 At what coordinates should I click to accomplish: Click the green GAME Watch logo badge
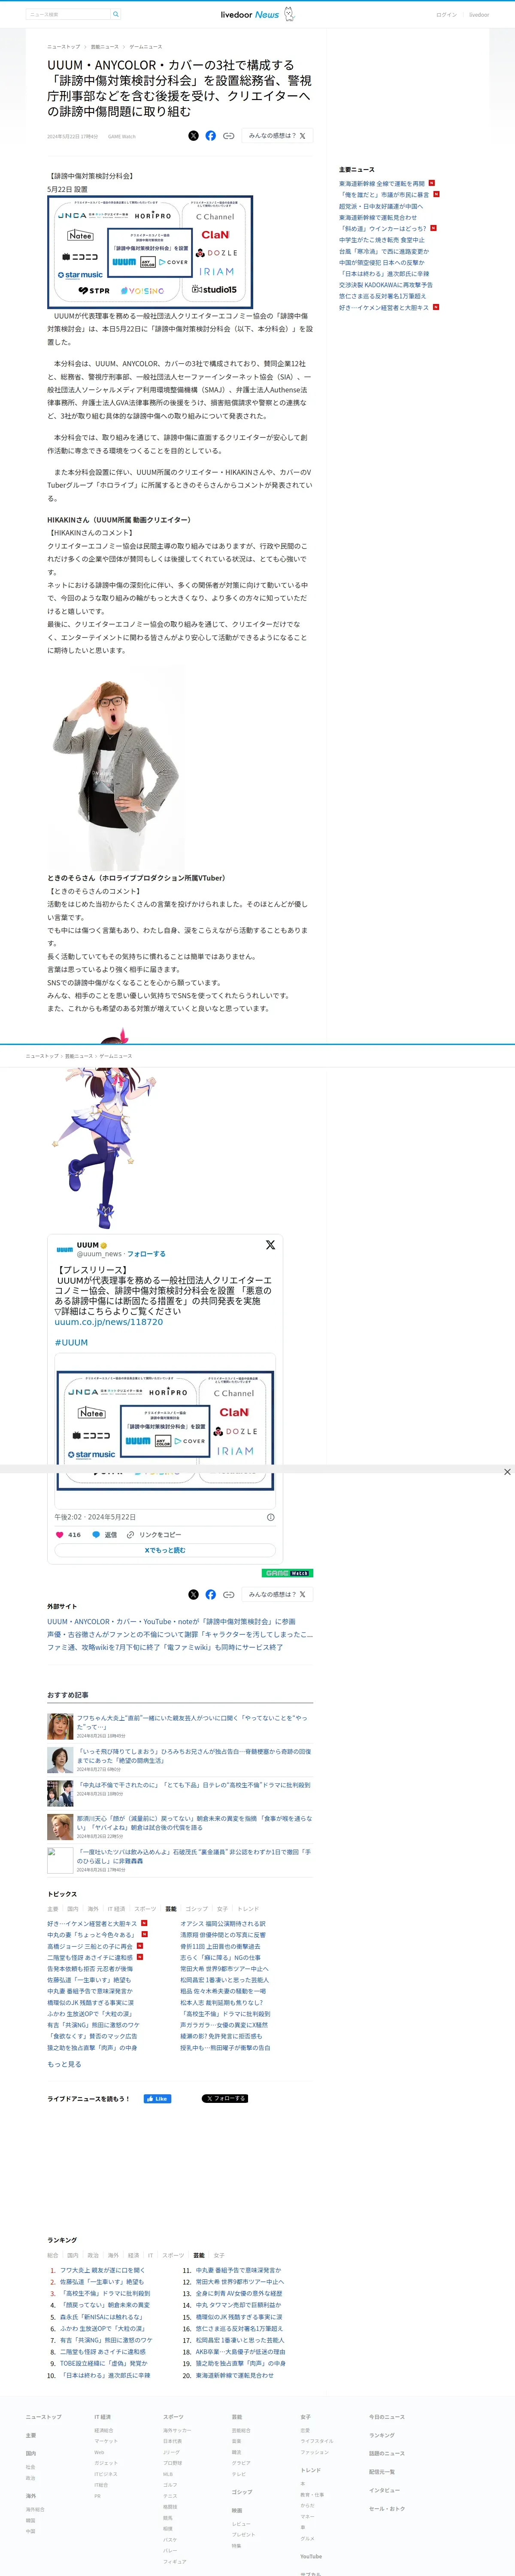tap(287, 1573)
